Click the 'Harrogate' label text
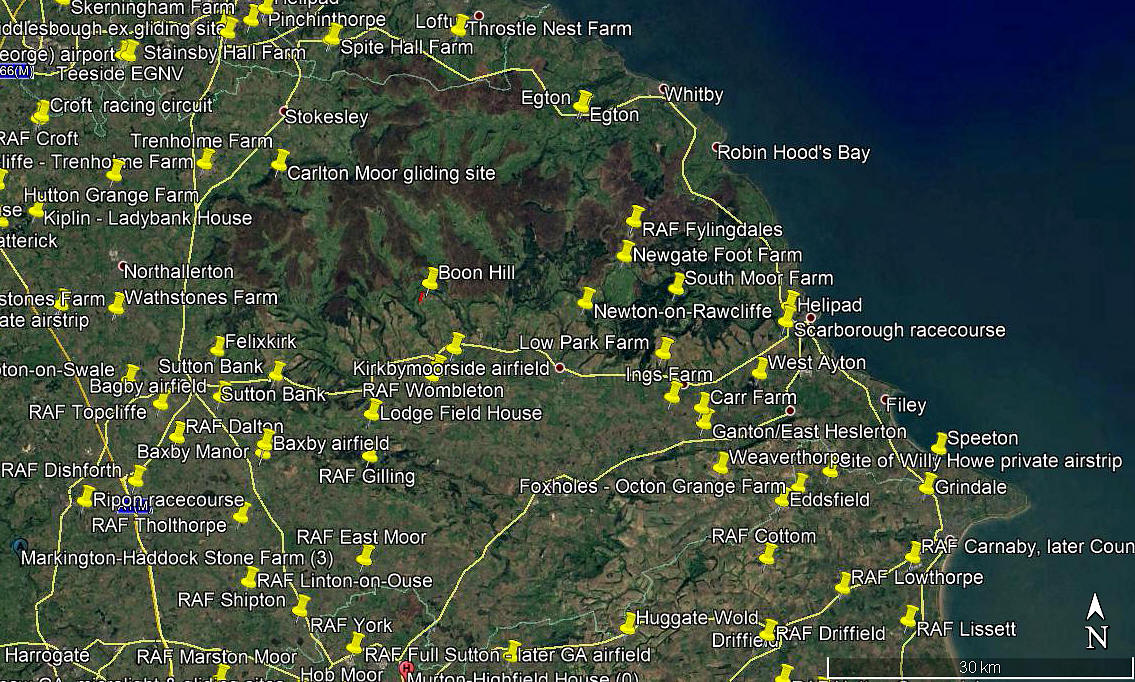This screenshot has width=1135, height=682. click(47, 656)
